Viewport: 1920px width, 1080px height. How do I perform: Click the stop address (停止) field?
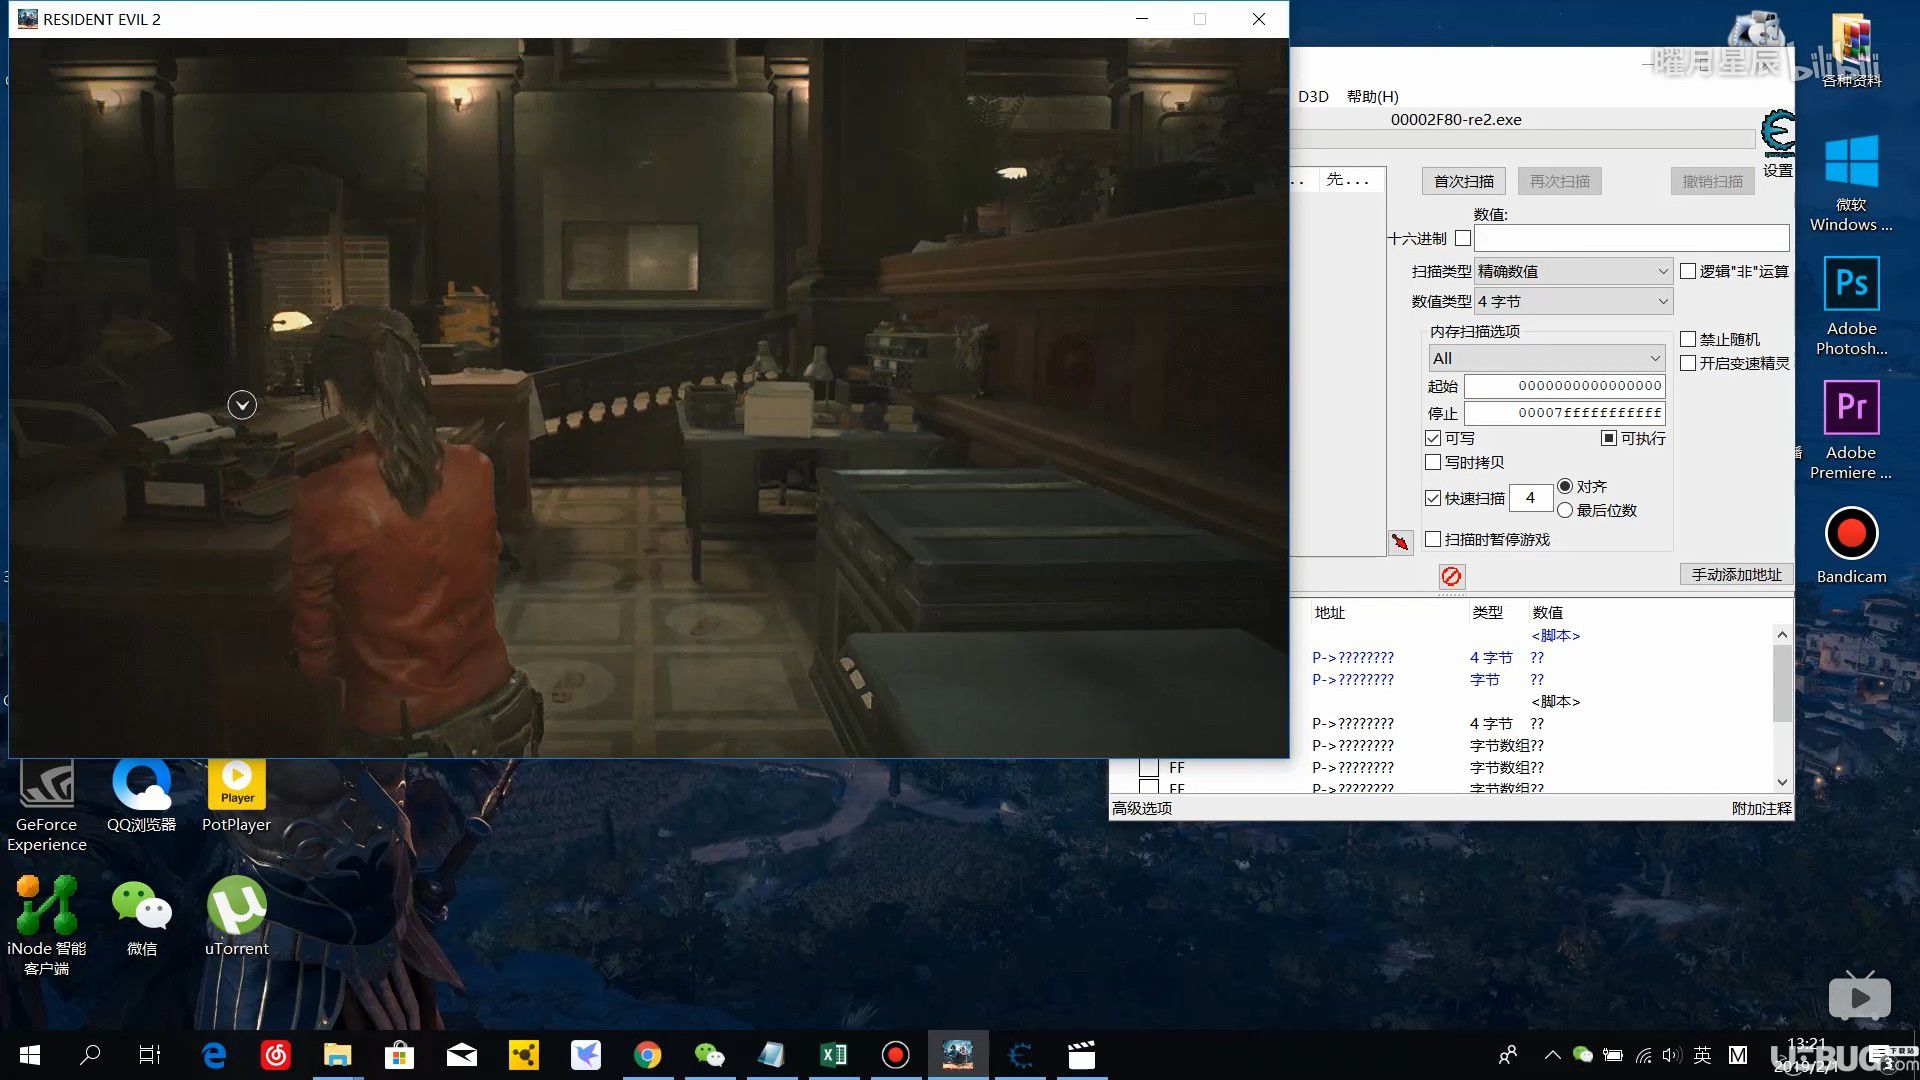click(1565, 413)
